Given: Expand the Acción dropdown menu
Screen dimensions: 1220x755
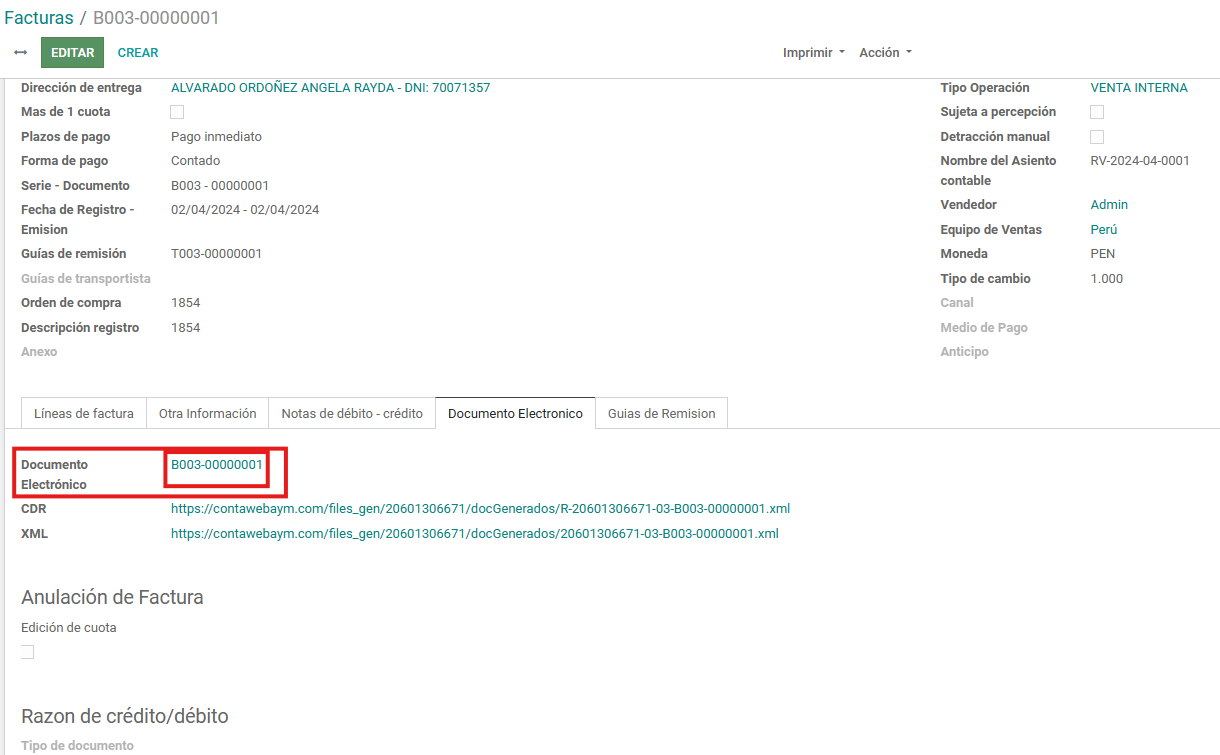Looking at the screenshot, I should tap(885, 53).
